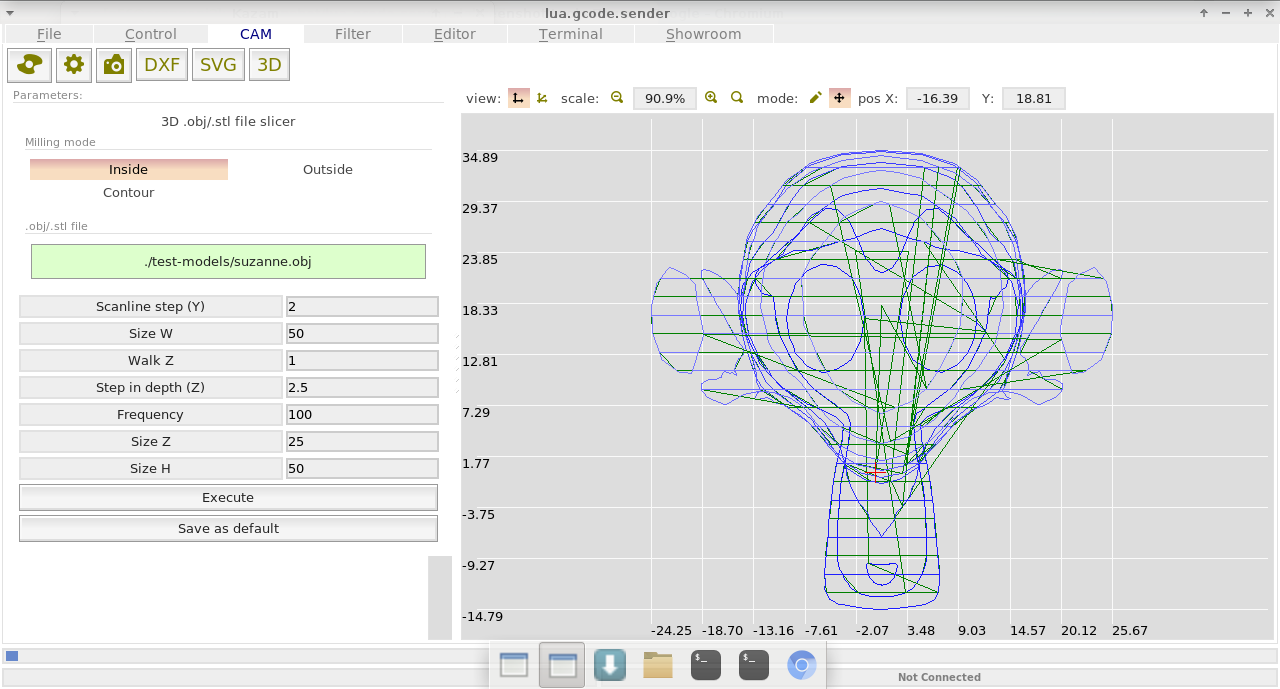Edit the Size W value

362,334
